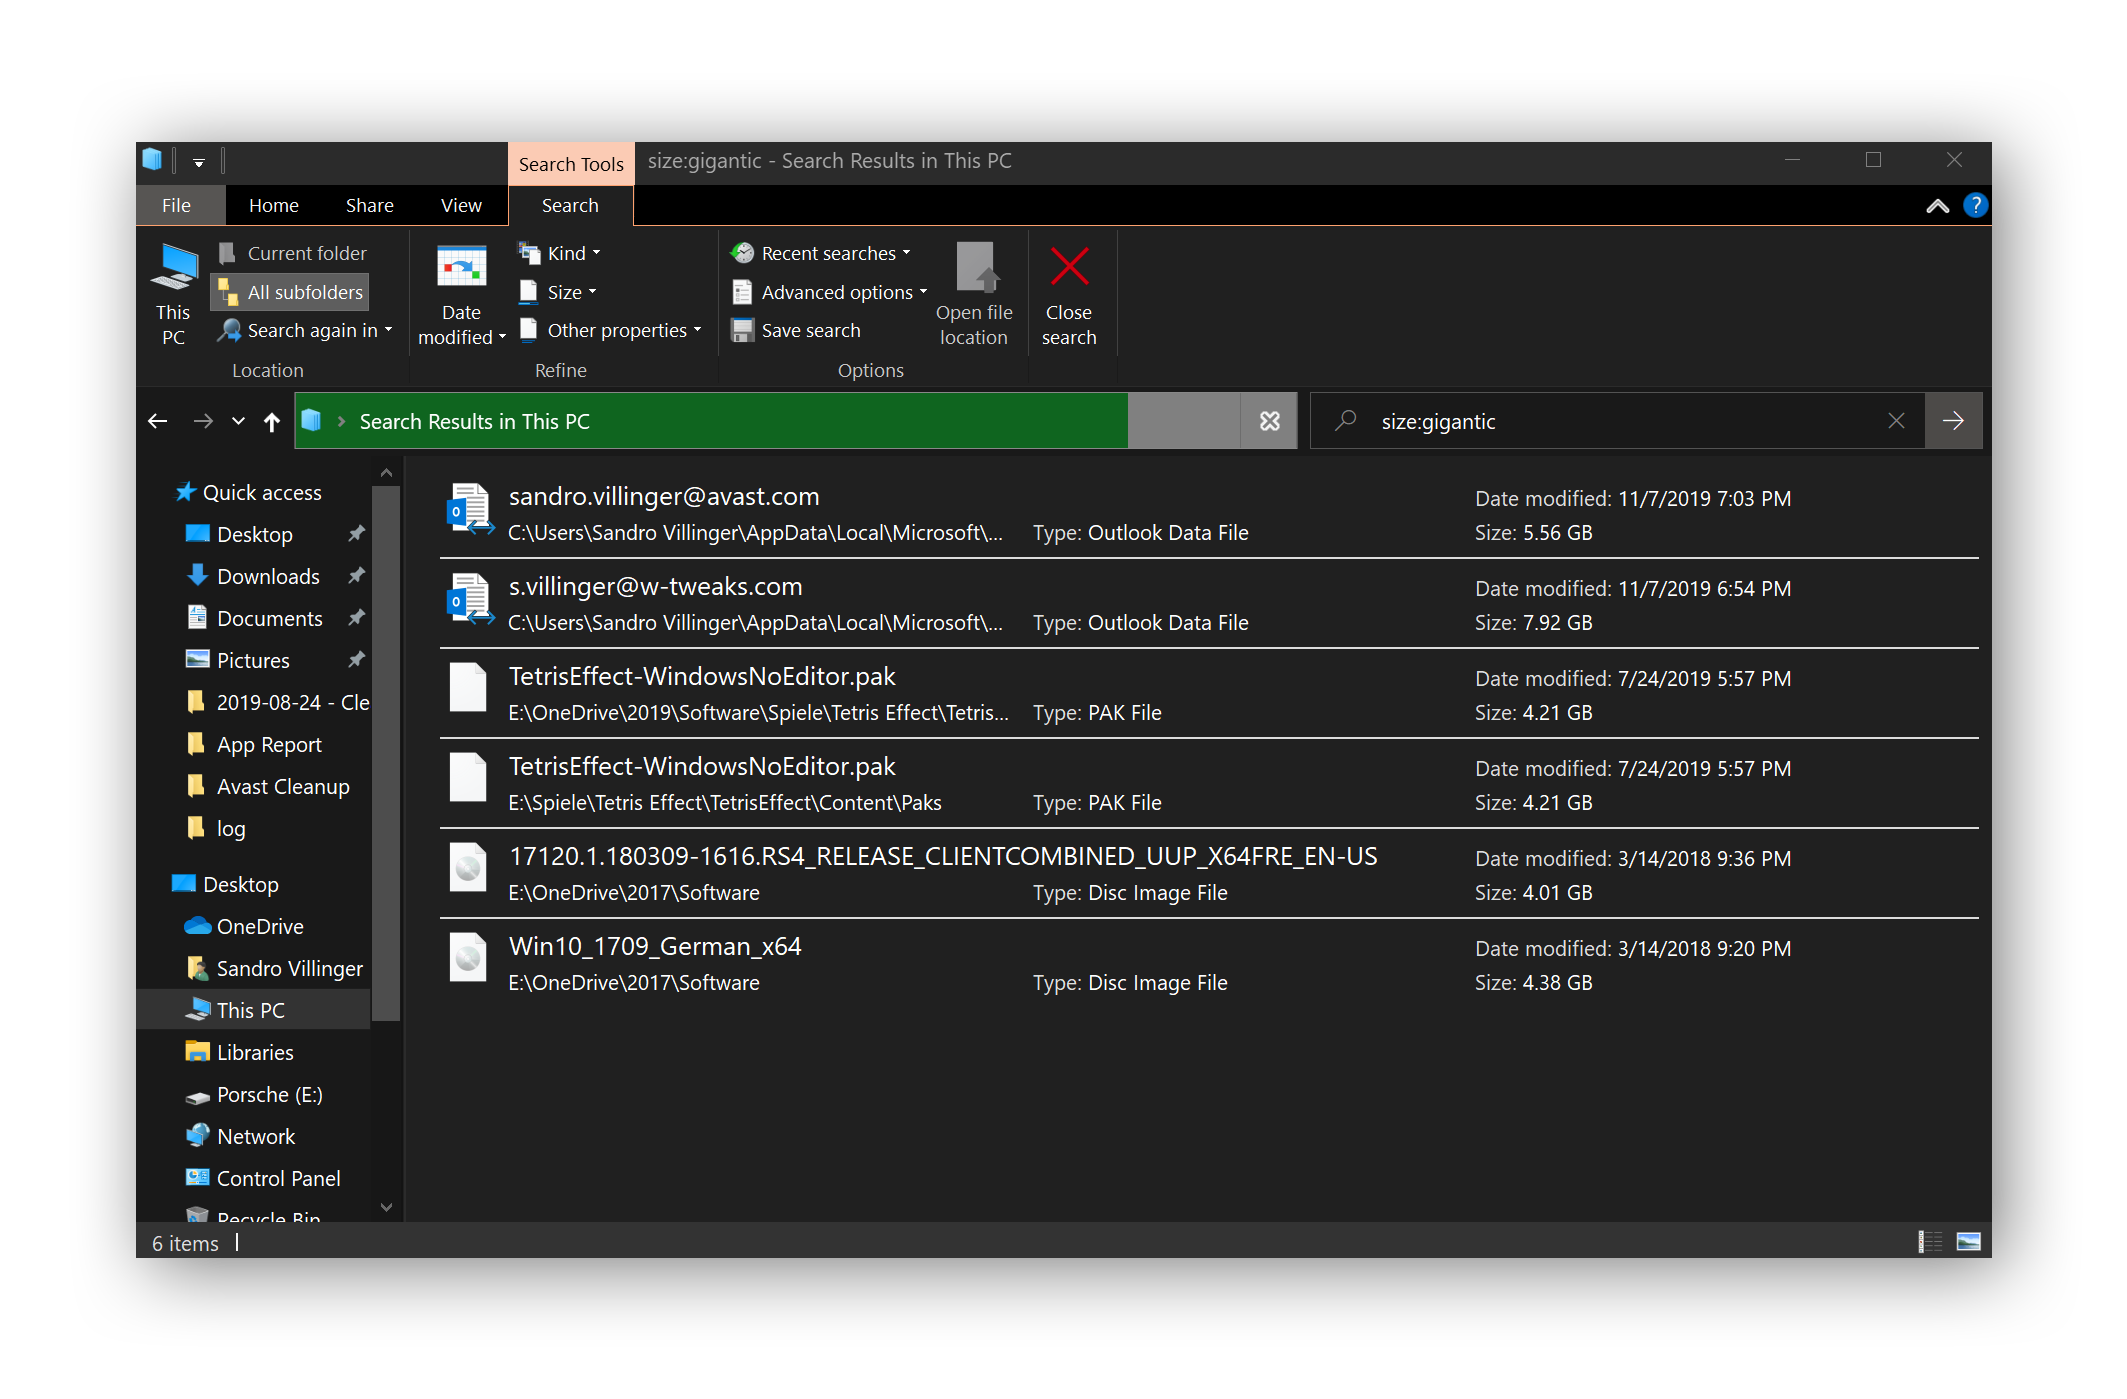2127x1399 pixels.
Task: Select the Search tab in ribbon
Action: (x=566, y=205)
